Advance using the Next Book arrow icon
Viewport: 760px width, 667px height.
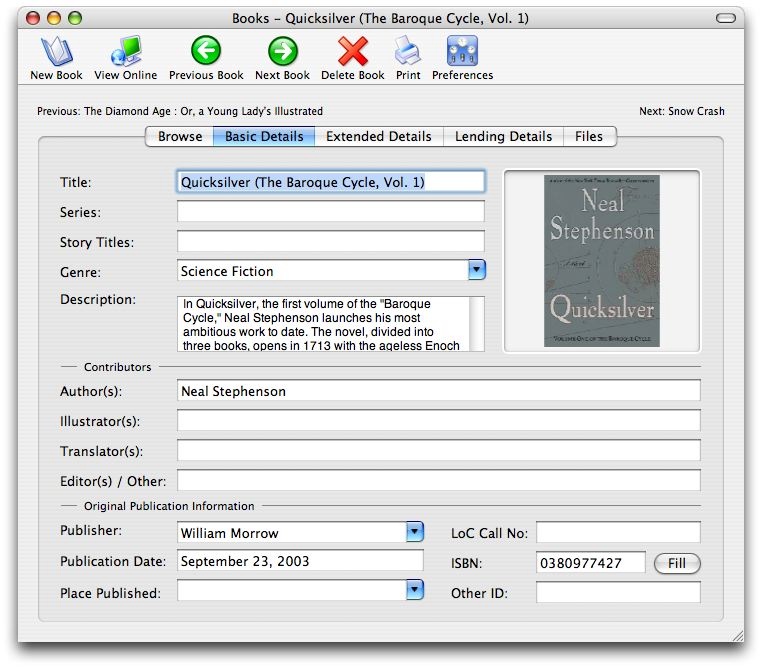point(283,50)
